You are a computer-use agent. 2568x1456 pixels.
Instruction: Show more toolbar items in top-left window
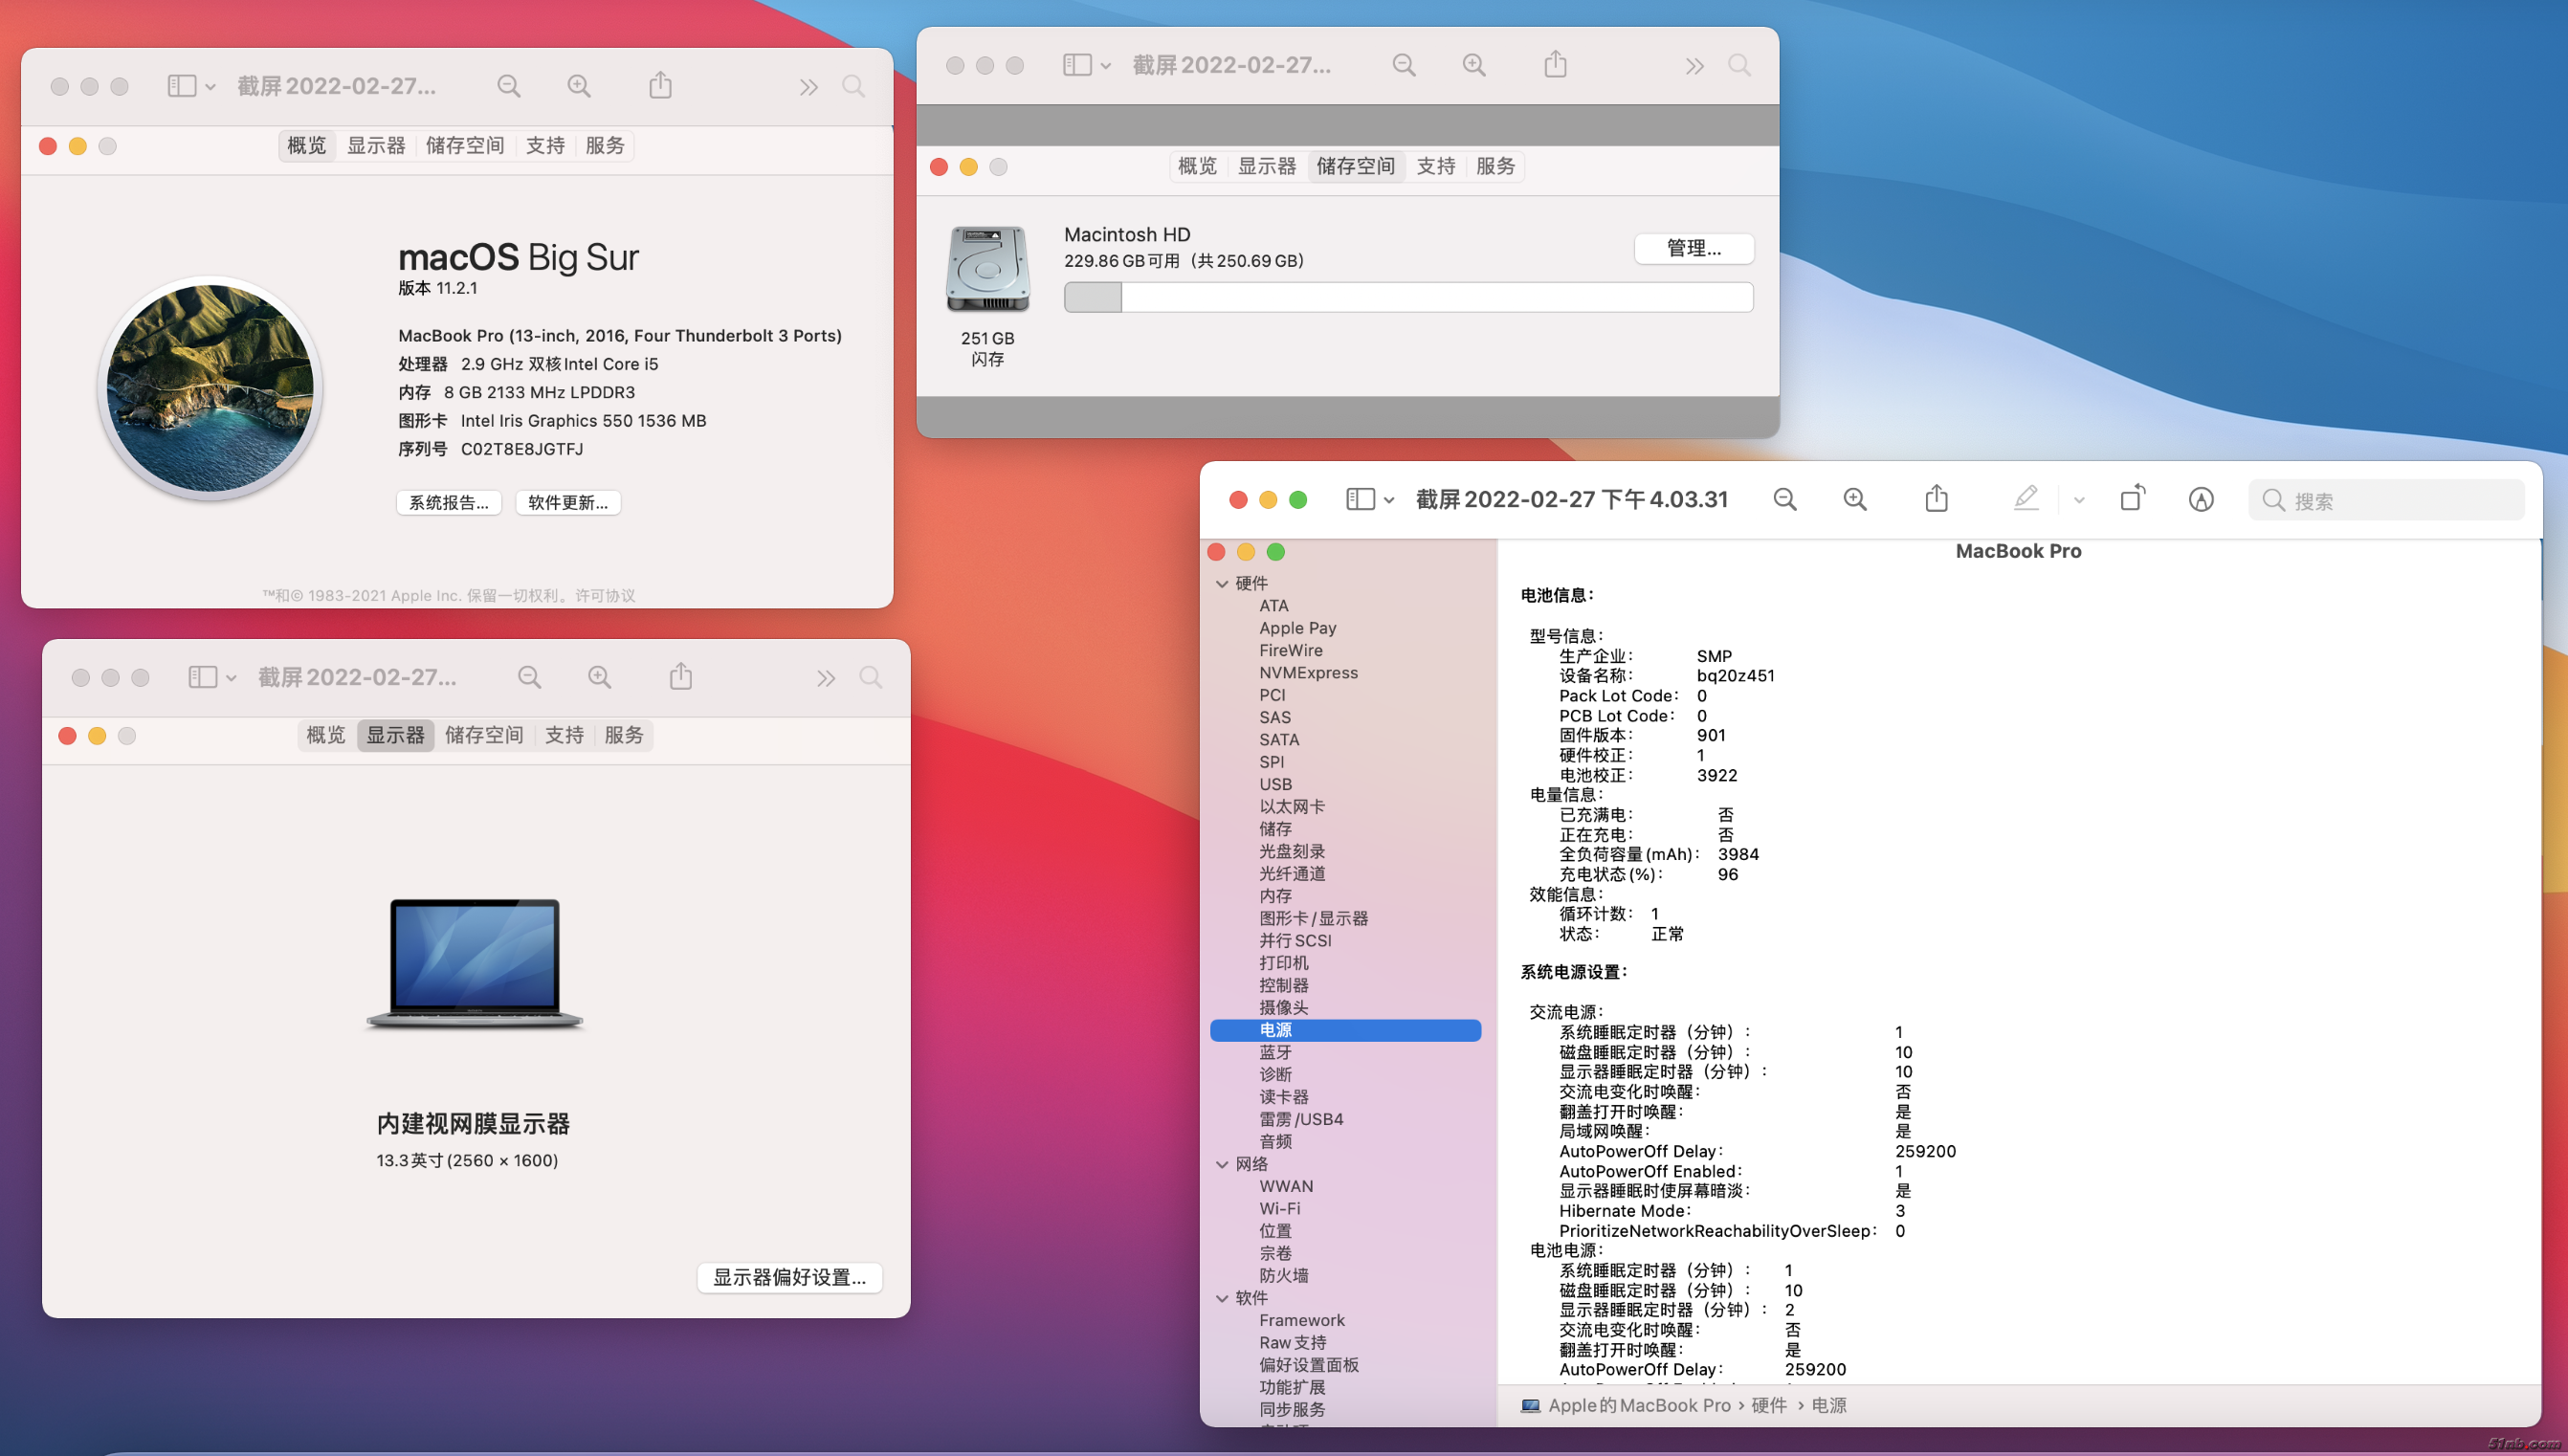(x=808, y=87)
